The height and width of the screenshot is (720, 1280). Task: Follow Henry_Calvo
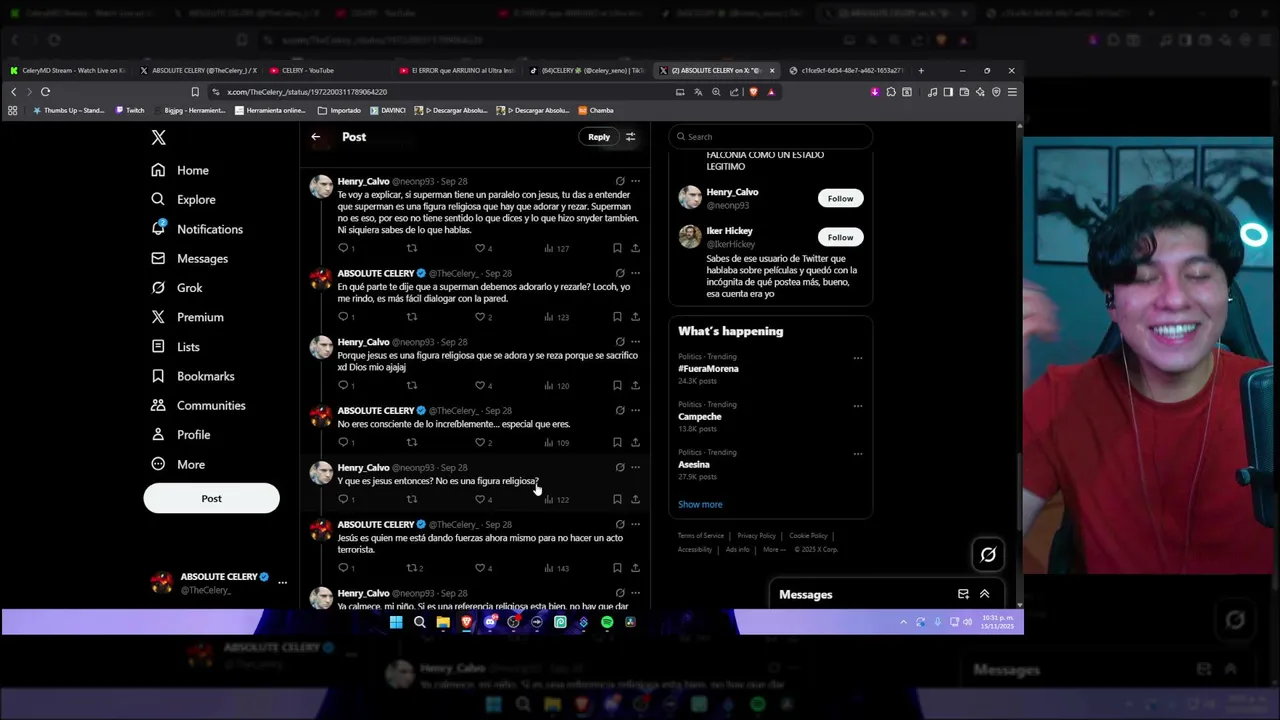840,198
